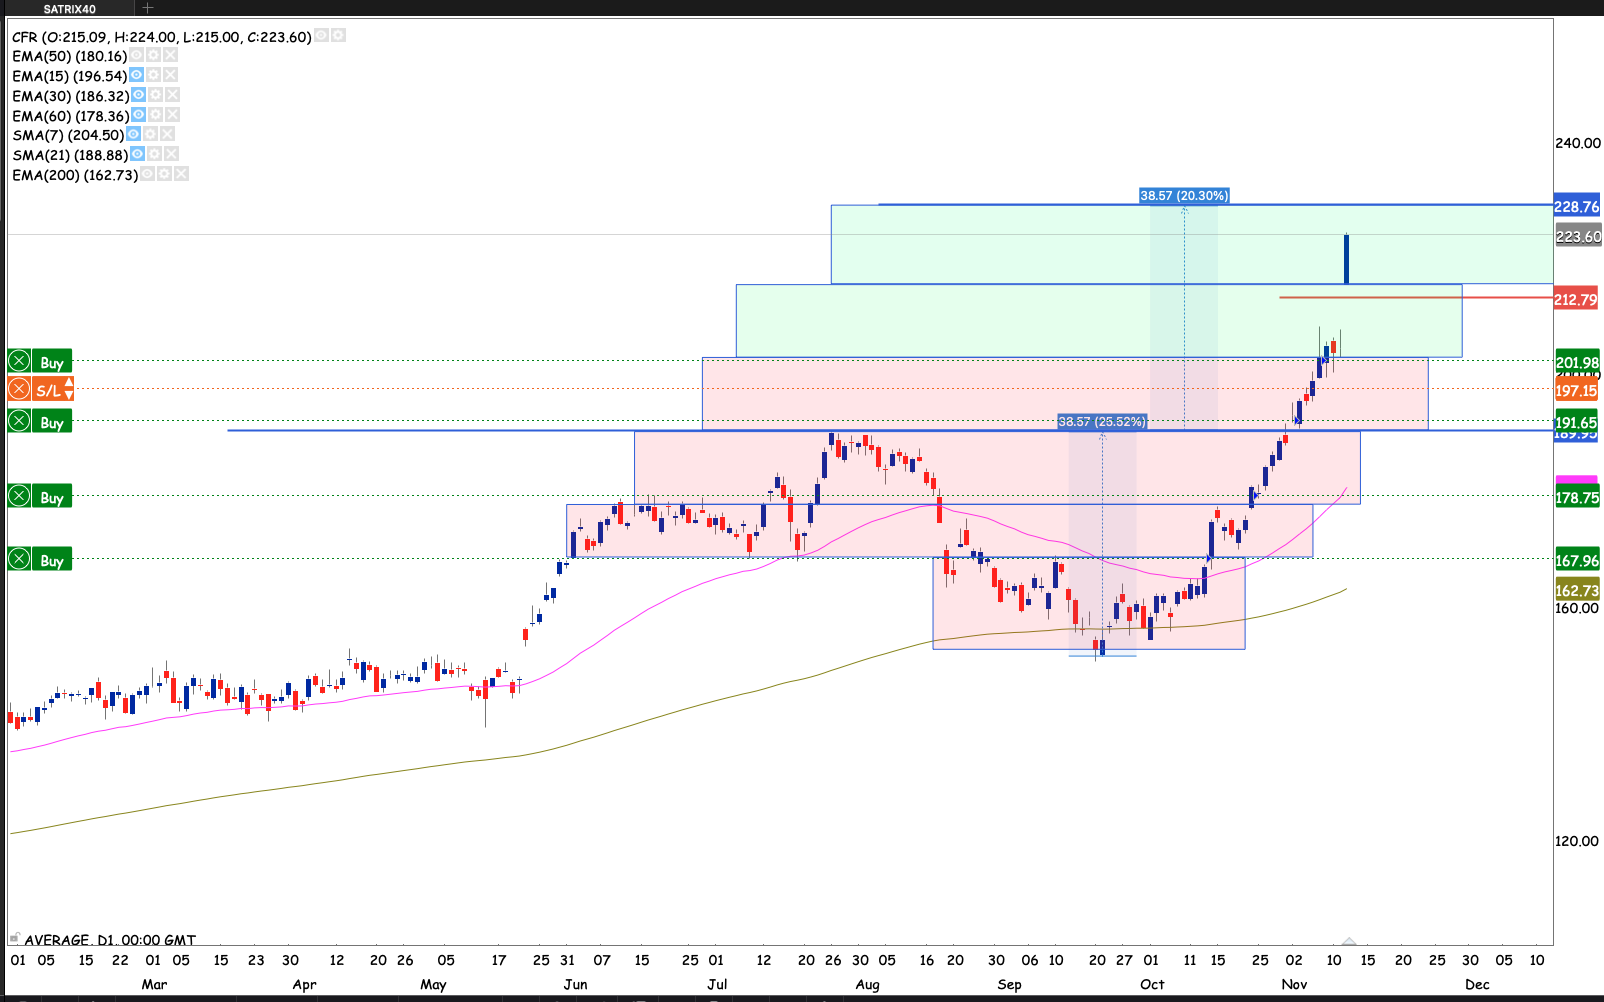The width and height of the screenshot is (1604, 1002).
Task: Click the add new chart tab plus icon
Action: [148, 8]
